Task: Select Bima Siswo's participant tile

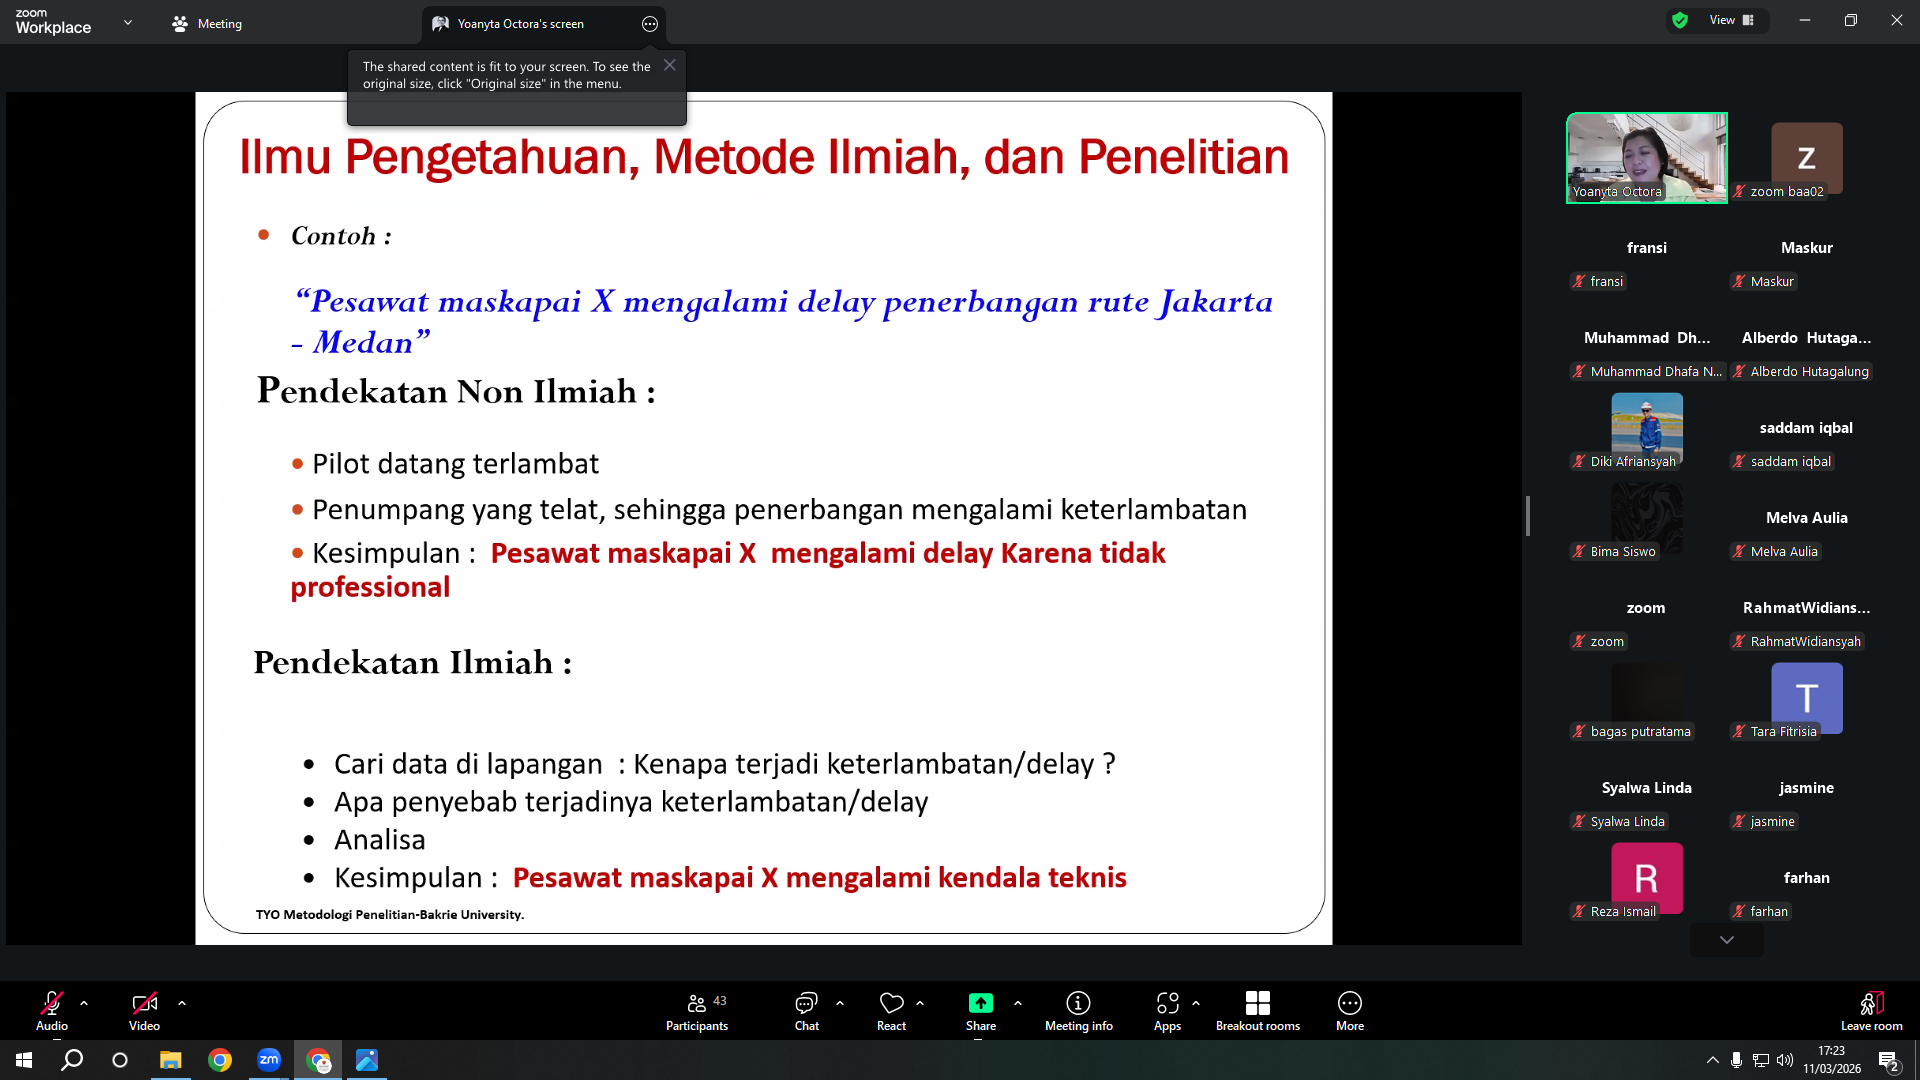Action: (1647, 520)
